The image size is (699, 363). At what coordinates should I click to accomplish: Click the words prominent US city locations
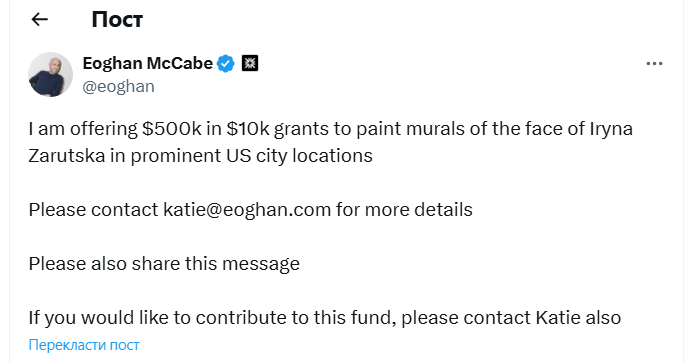pos(251,156)
